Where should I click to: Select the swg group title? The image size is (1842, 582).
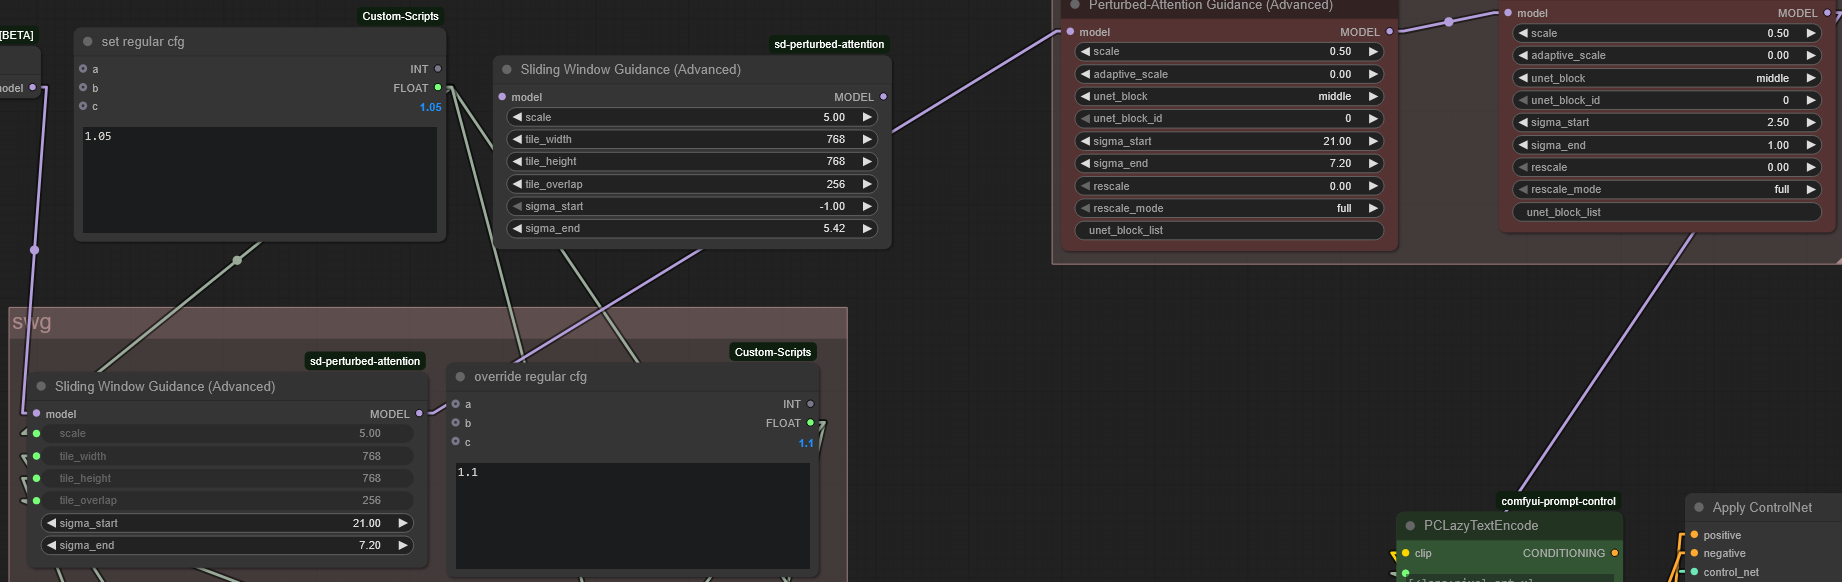(x=32, y=322)
